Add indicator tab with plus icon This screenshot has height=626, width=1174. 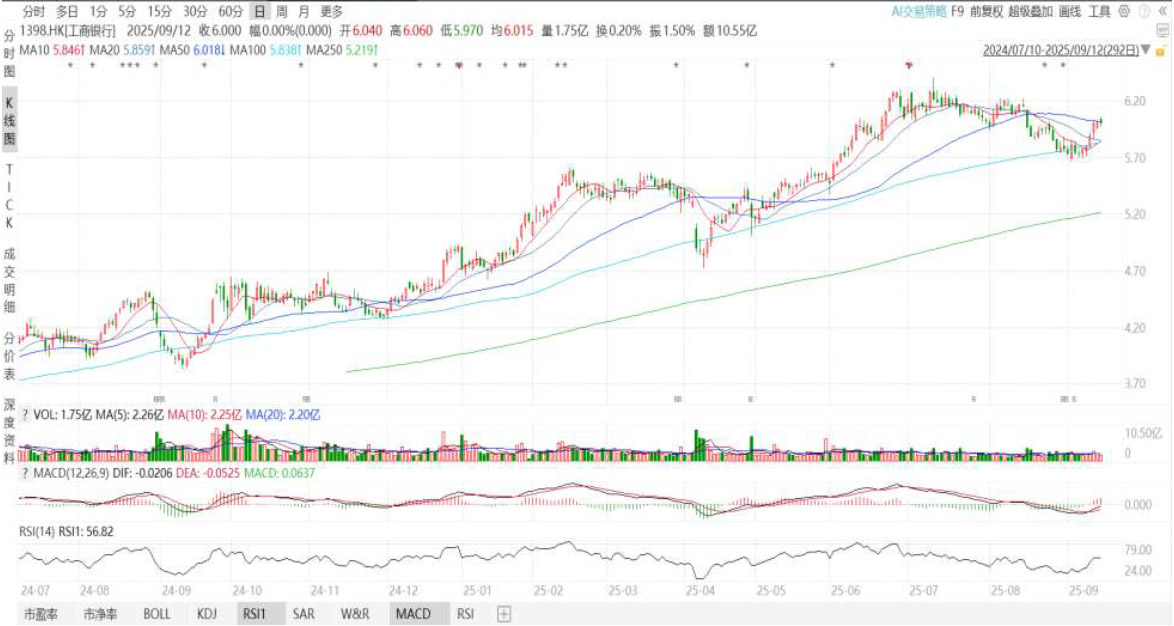coord(504,613)
